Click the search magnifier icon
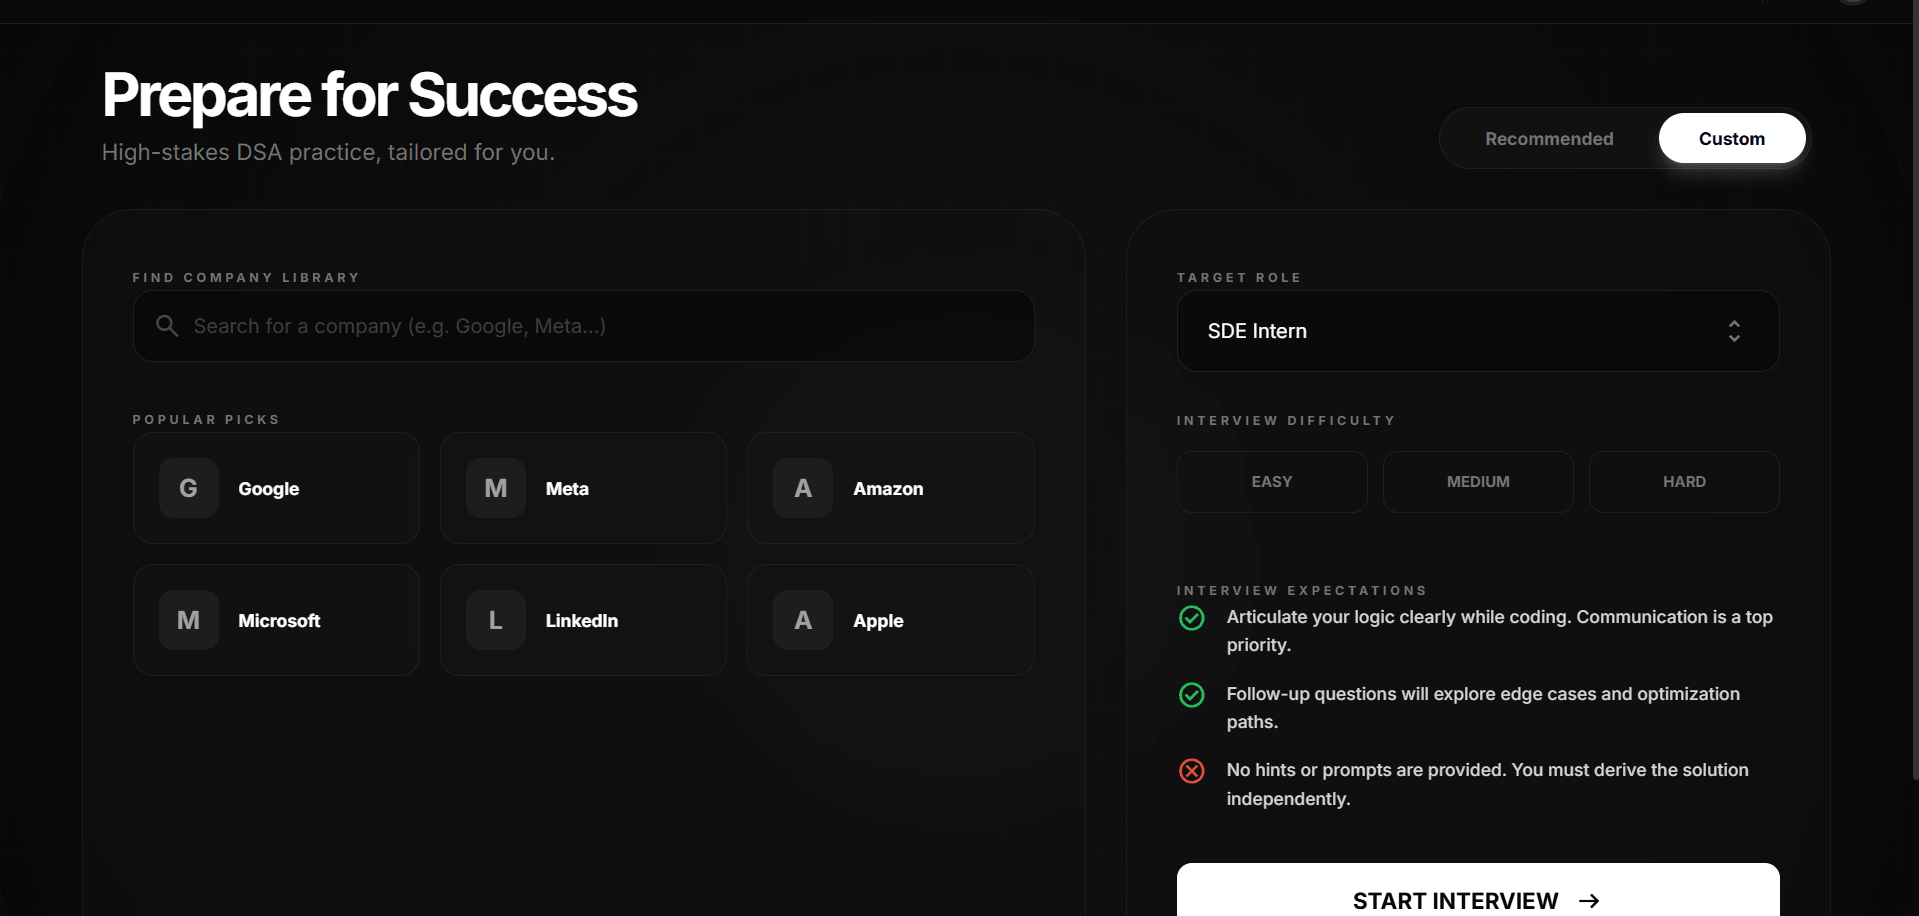The width and height of the screenshot is (1919, 916). pyautogui.click(x=166, y=325)
